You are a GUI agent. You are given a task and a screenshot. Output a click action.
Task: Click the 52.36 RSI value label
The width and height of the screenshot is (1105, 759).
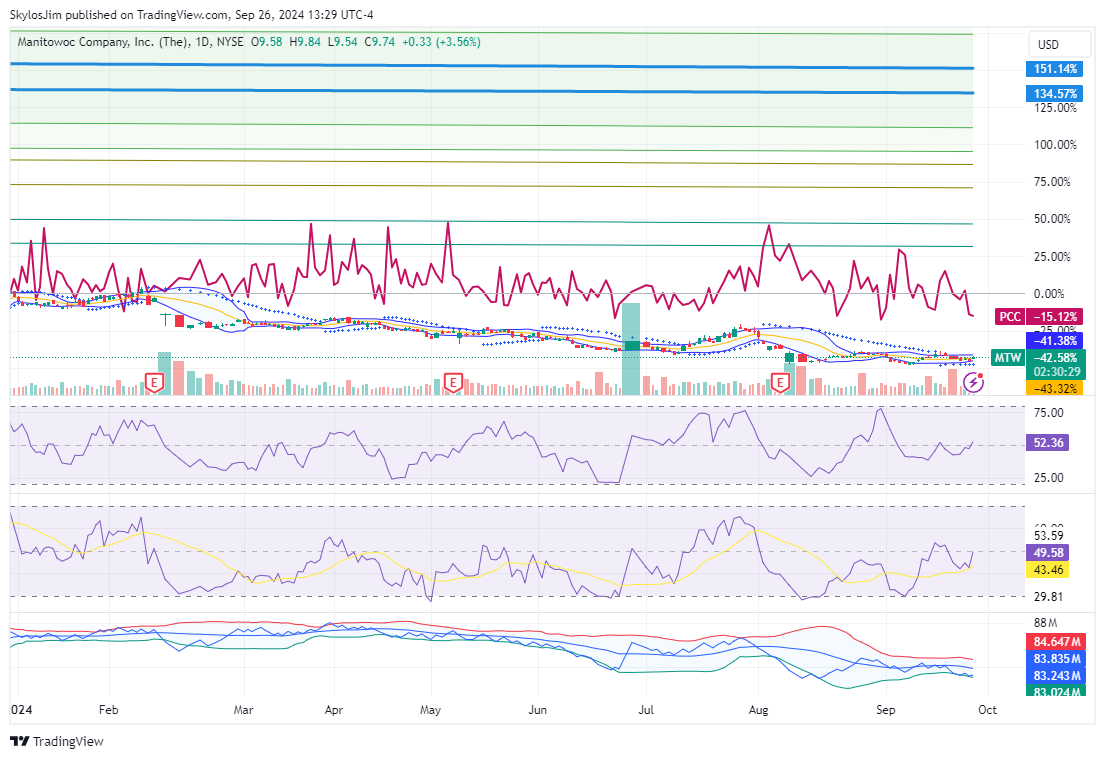1050,442
